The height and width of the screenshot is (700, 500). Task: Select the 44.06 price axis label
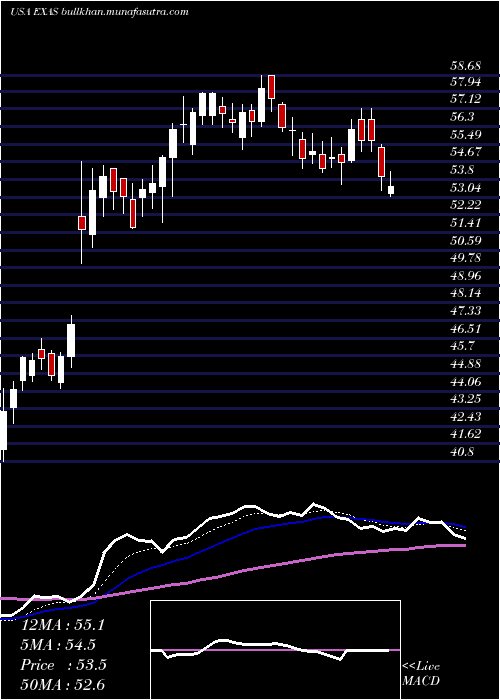point(465,382)
